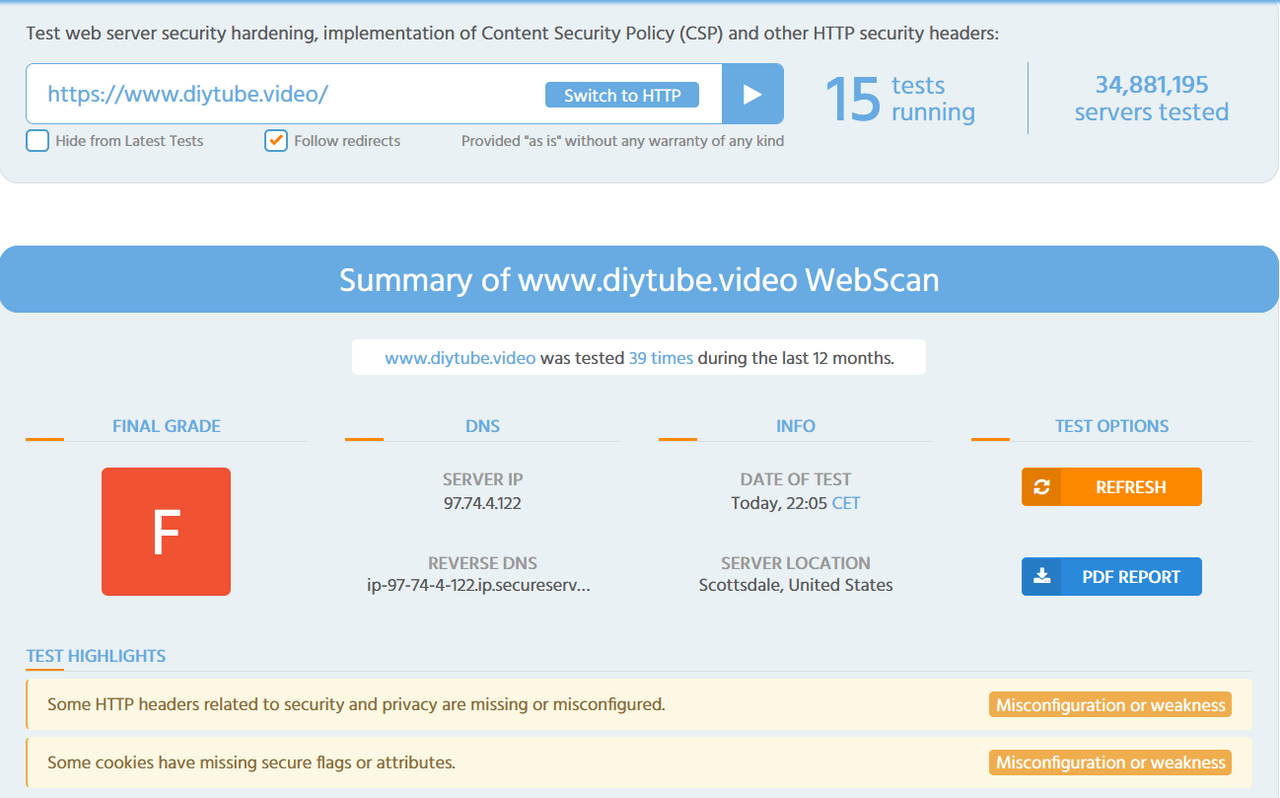
Task: Click the HTTP headers Misconfiguration or weakness tag
Action: [x=1111, y=705]
